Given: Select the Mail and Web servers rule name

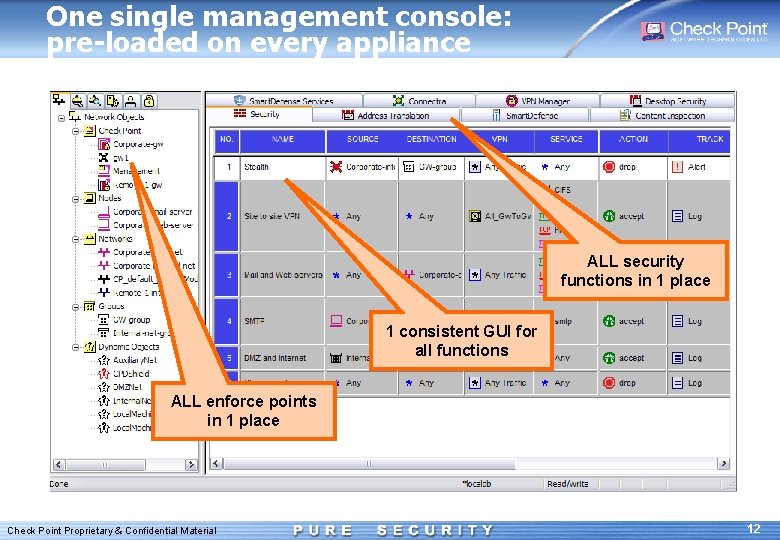Looking at the screenshot, I should tap(283, 275).
